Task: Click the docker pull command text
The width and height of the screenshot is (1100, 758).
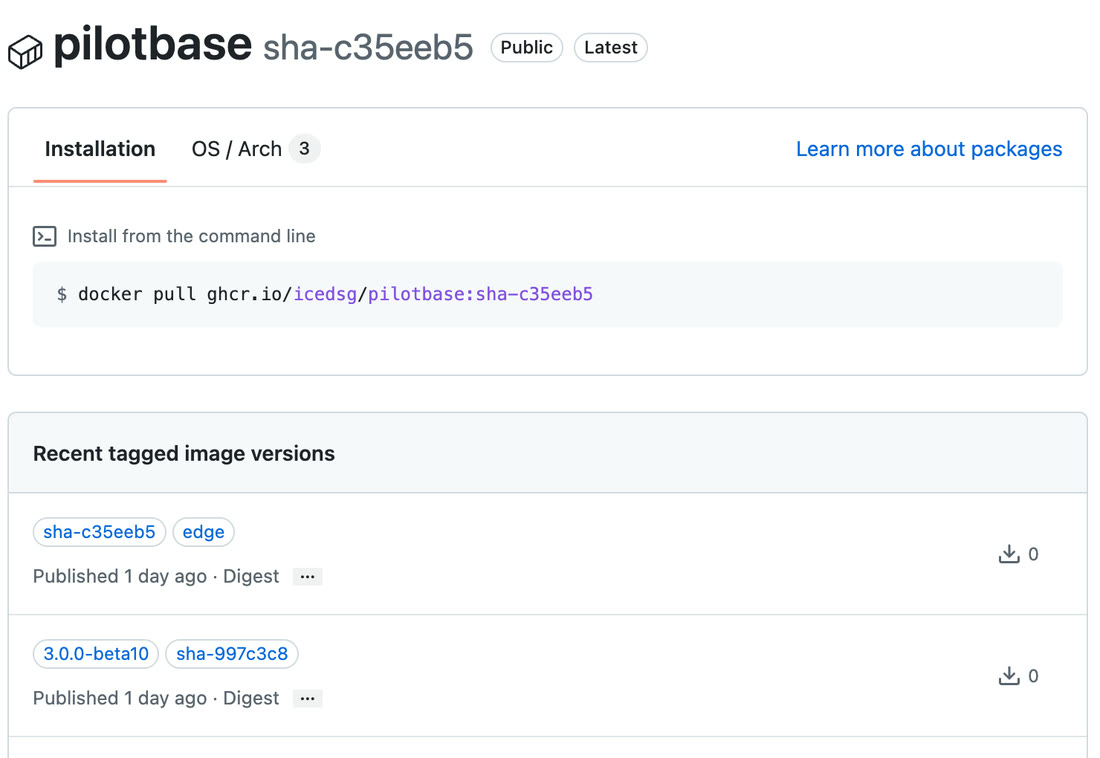Action: [335, 294]
